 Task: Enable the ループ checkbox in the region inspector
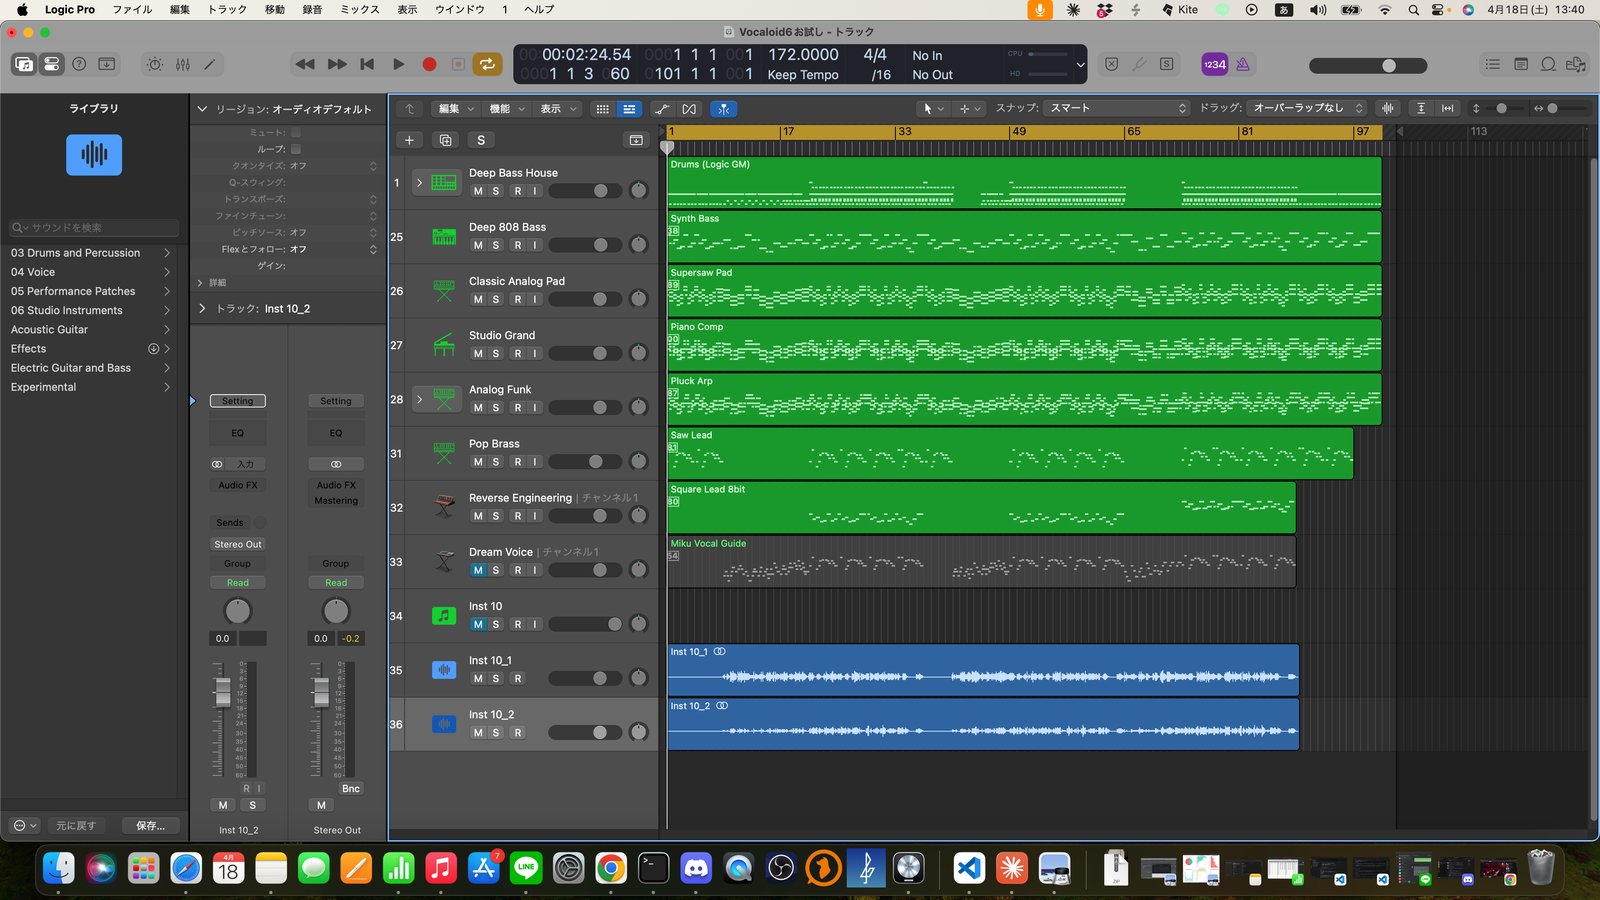[x=296, y=149]
